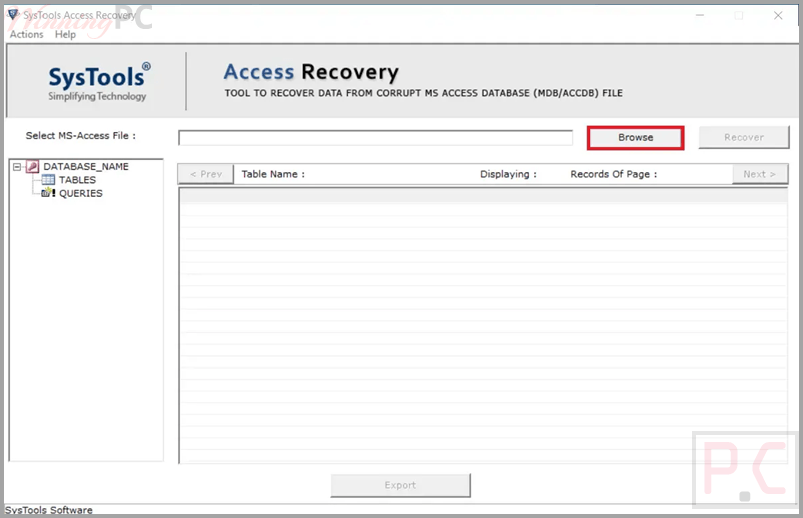Click the SysTools logo in header

99,82
